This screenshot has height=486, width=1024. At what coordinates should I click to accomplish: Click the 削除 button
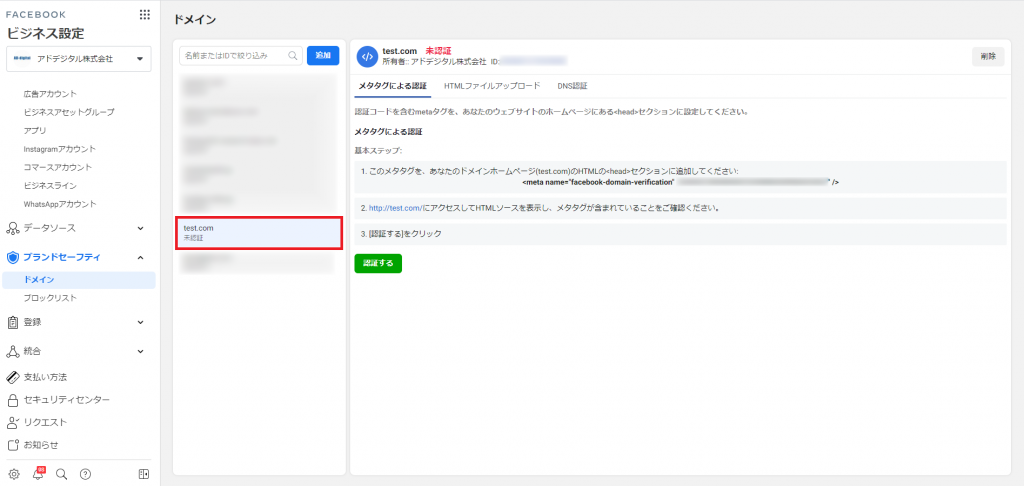(988, 56)
